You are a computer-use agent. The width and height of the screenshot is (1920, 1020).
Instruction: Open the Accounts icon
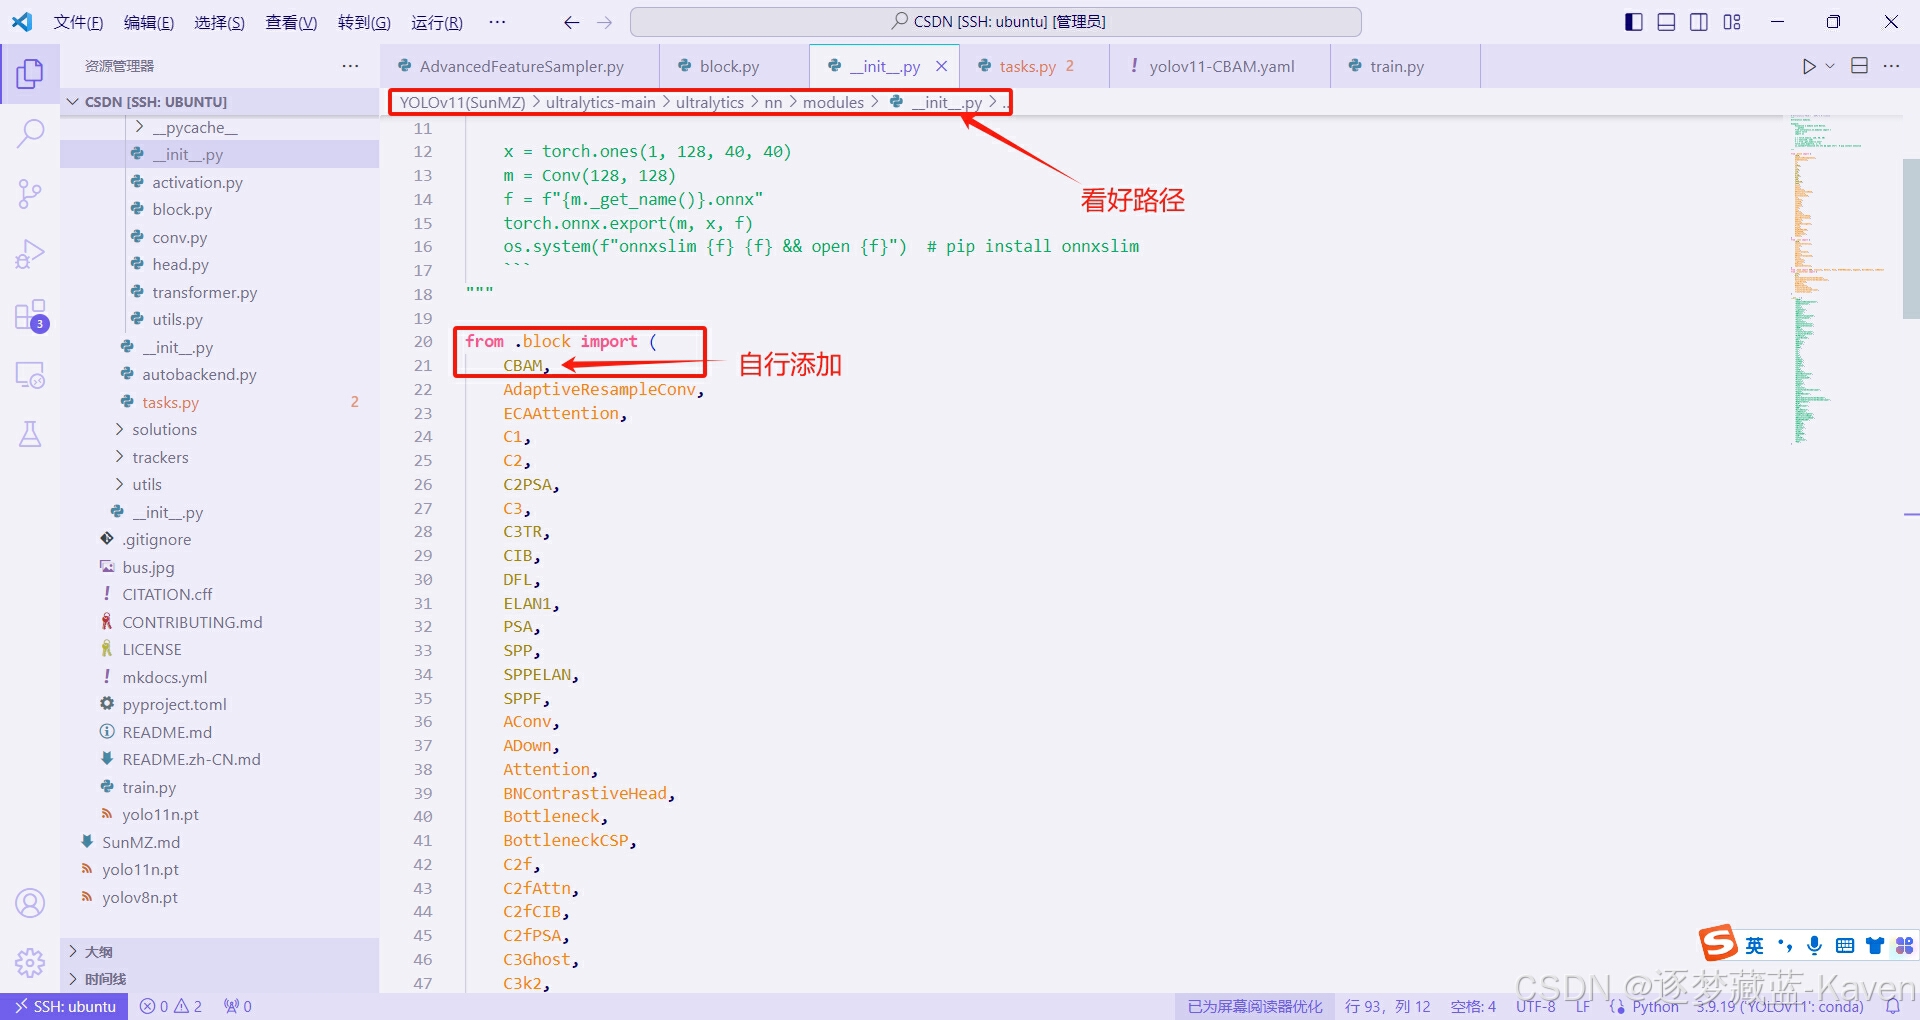click(30, 903)
